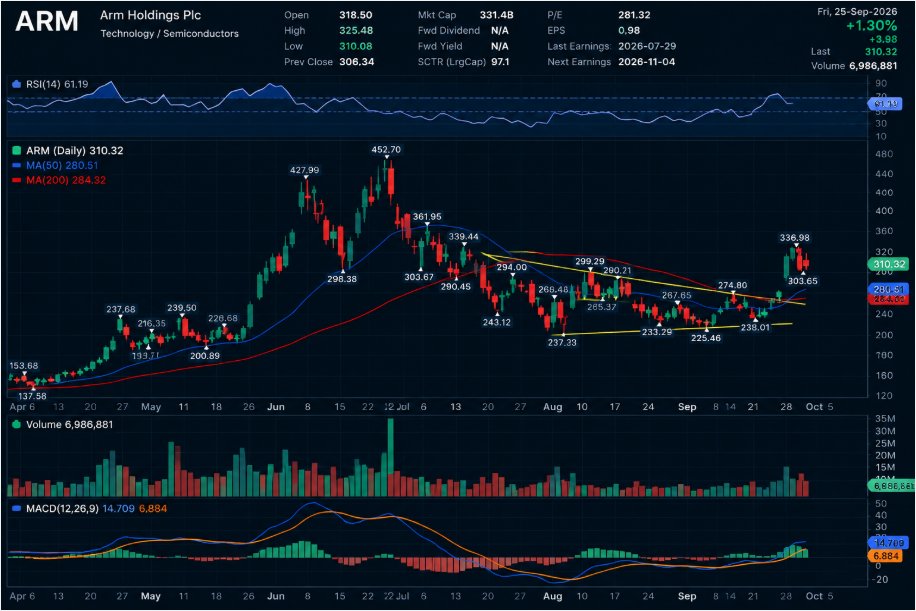Image resolution: width=916 pixels, height=611 pixels.
Task: Click the Mkt Cap value 331.4B
Action: coord(497,15)
